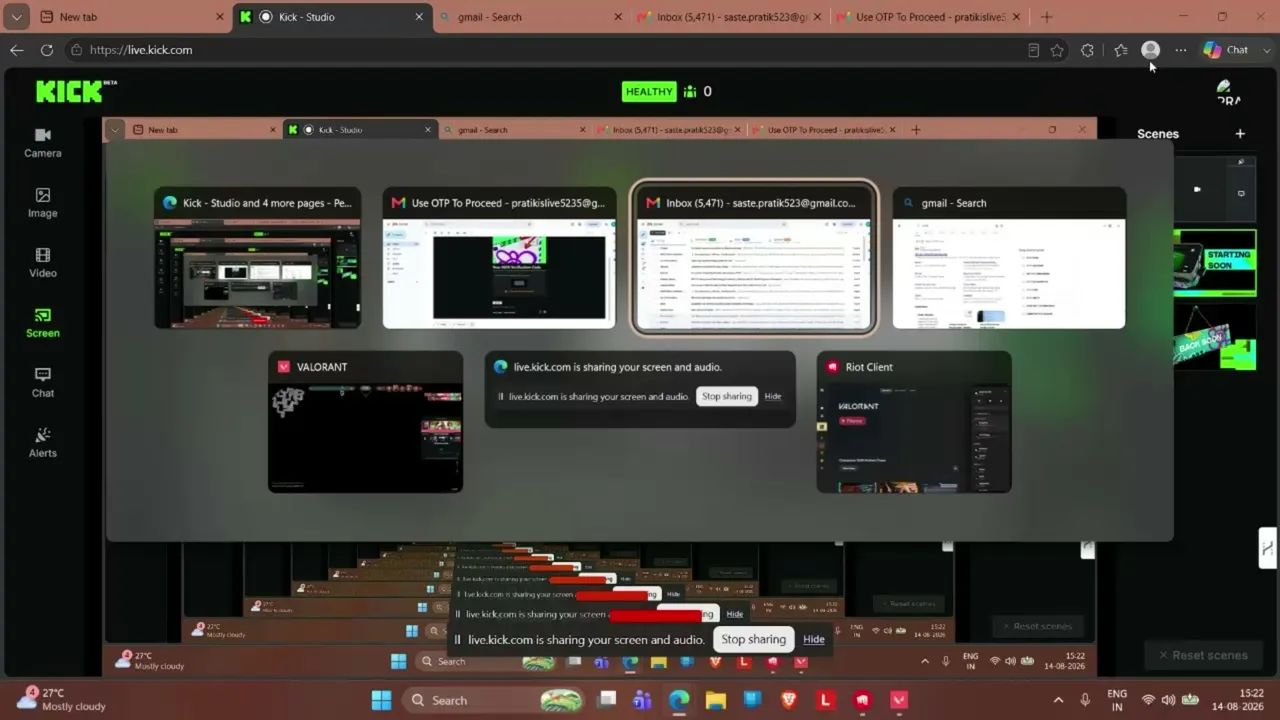Image resolution: width=1280 pixels, height=720 pixels.
Task: Close the gmail - Search tab
Action: click(x=618, y=17)
